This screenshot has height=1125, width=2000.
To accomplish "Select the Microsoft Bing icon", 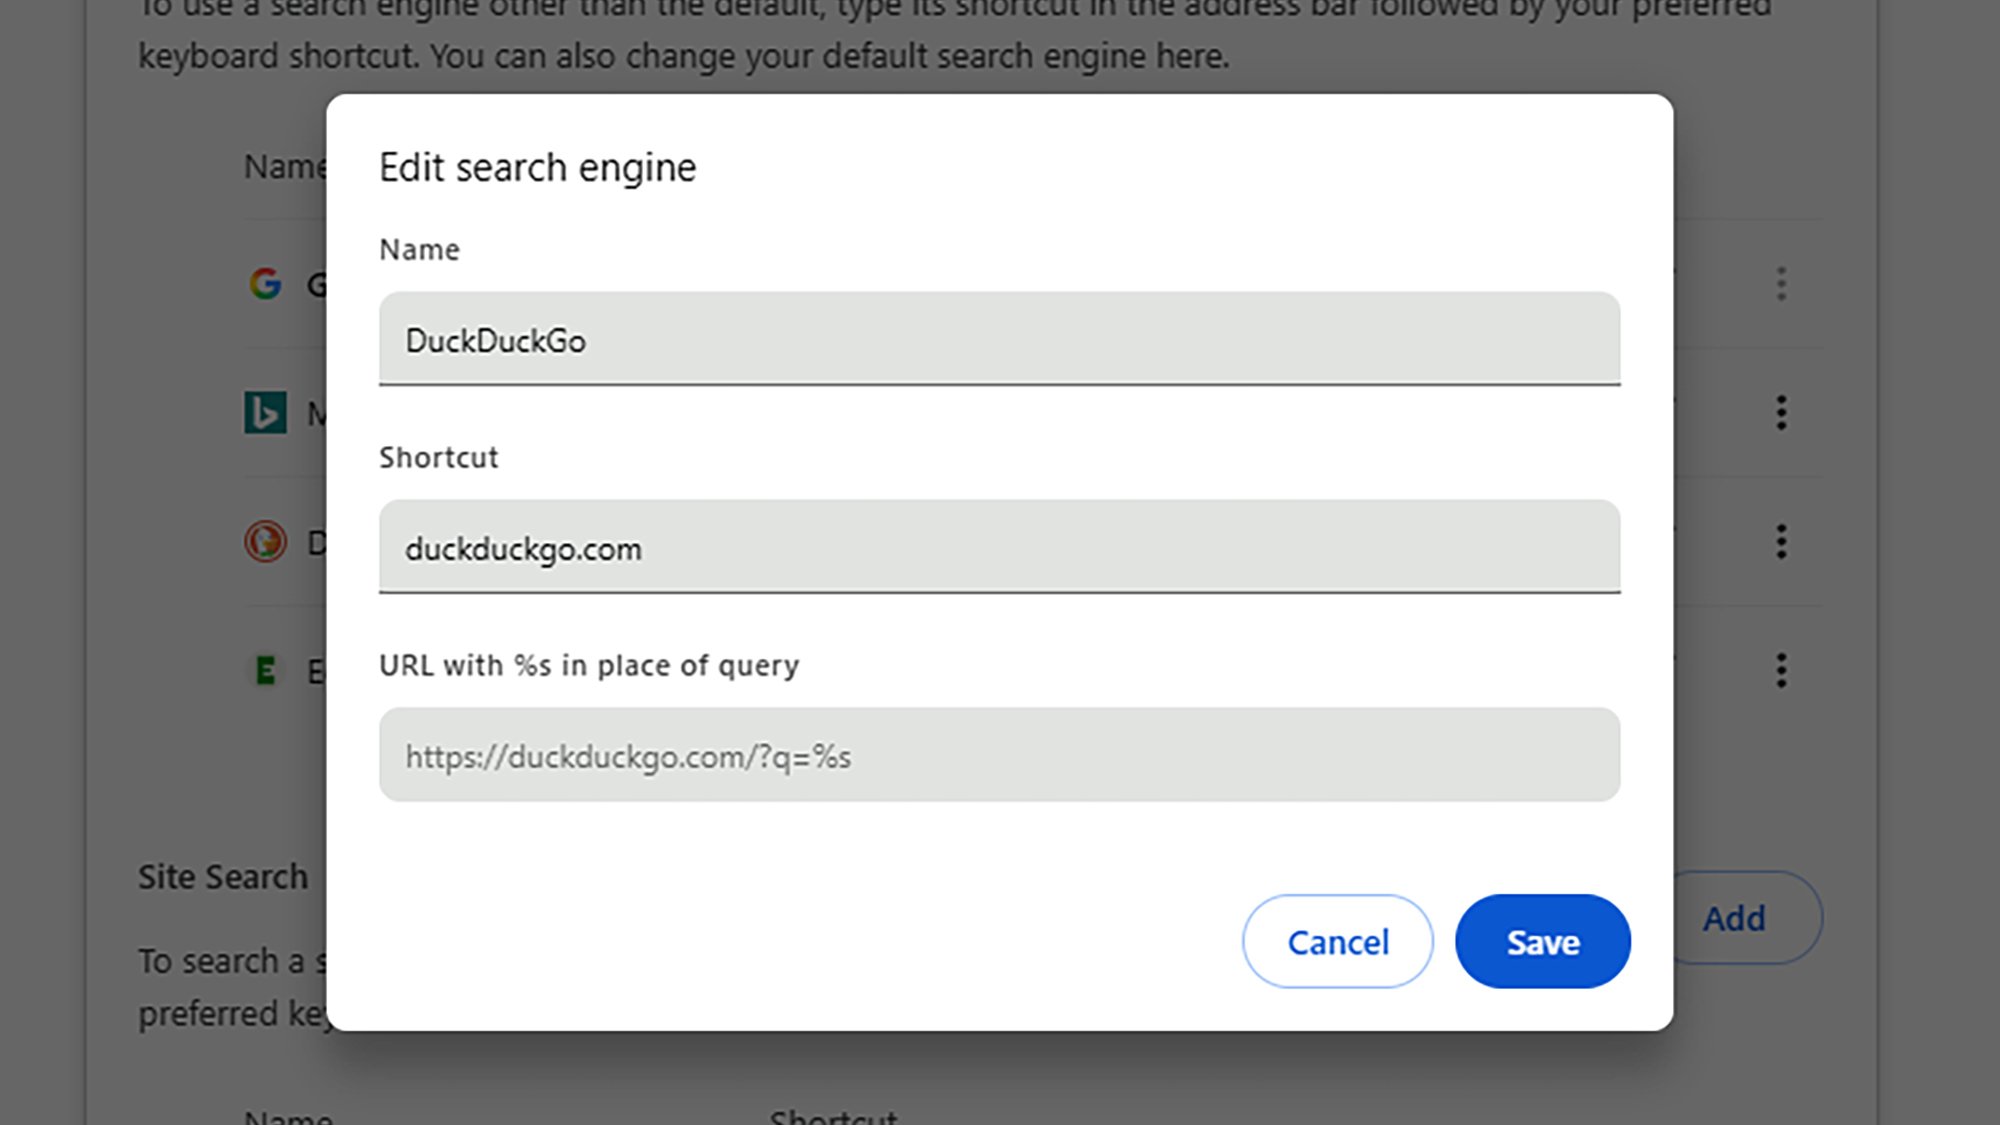I will point(266,413).
